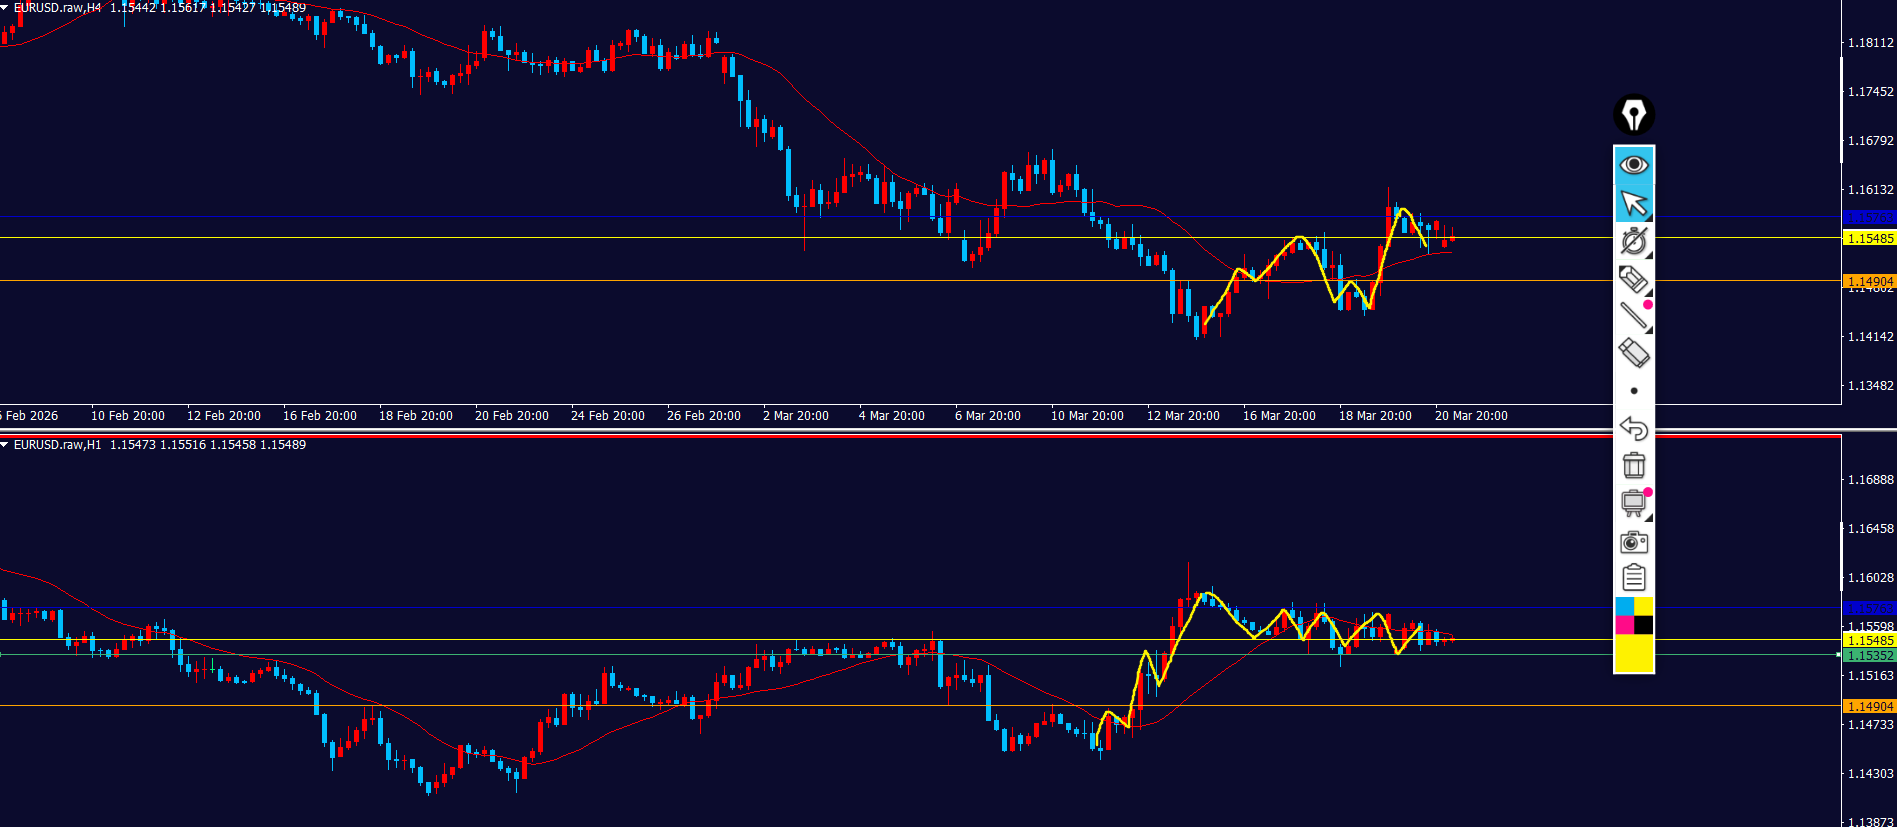Image resolution: width=1897 pixels, height=827 pixels.
Task: Click the green 1.15352 price label
Action: (x=1868, y=656)
